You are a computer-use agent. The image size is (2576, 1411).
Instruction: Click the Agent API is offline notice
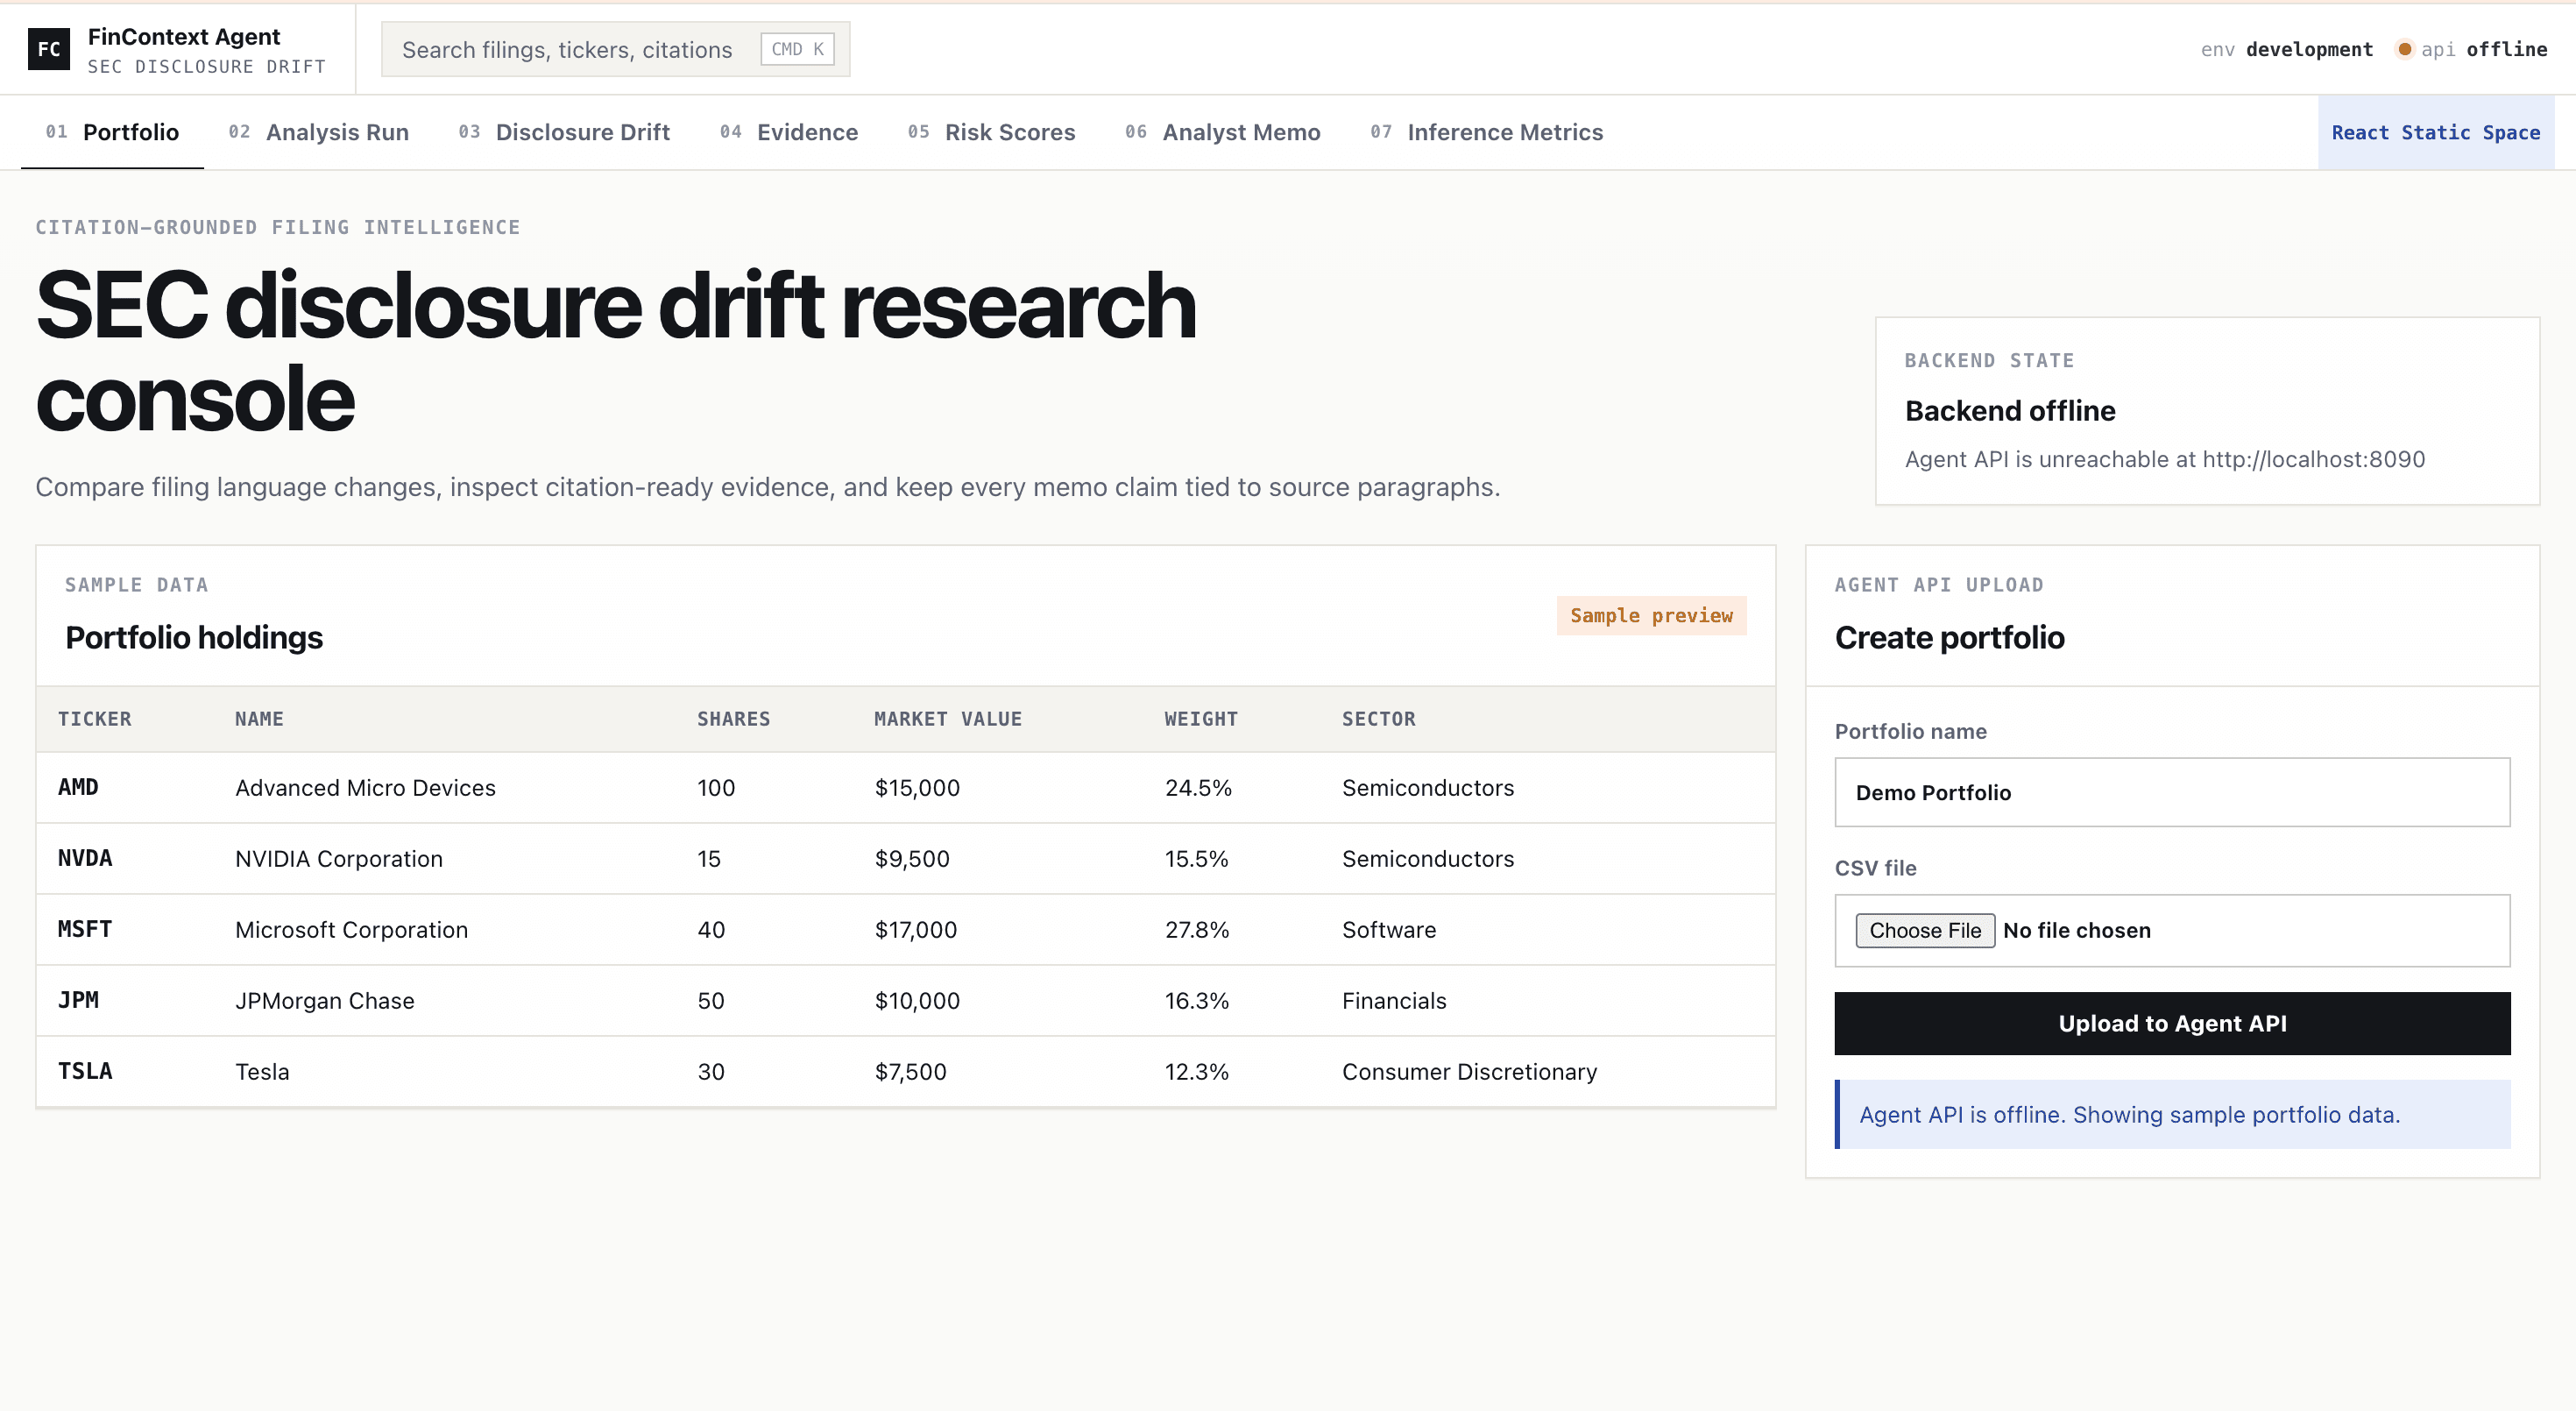coord(2171,1114)
